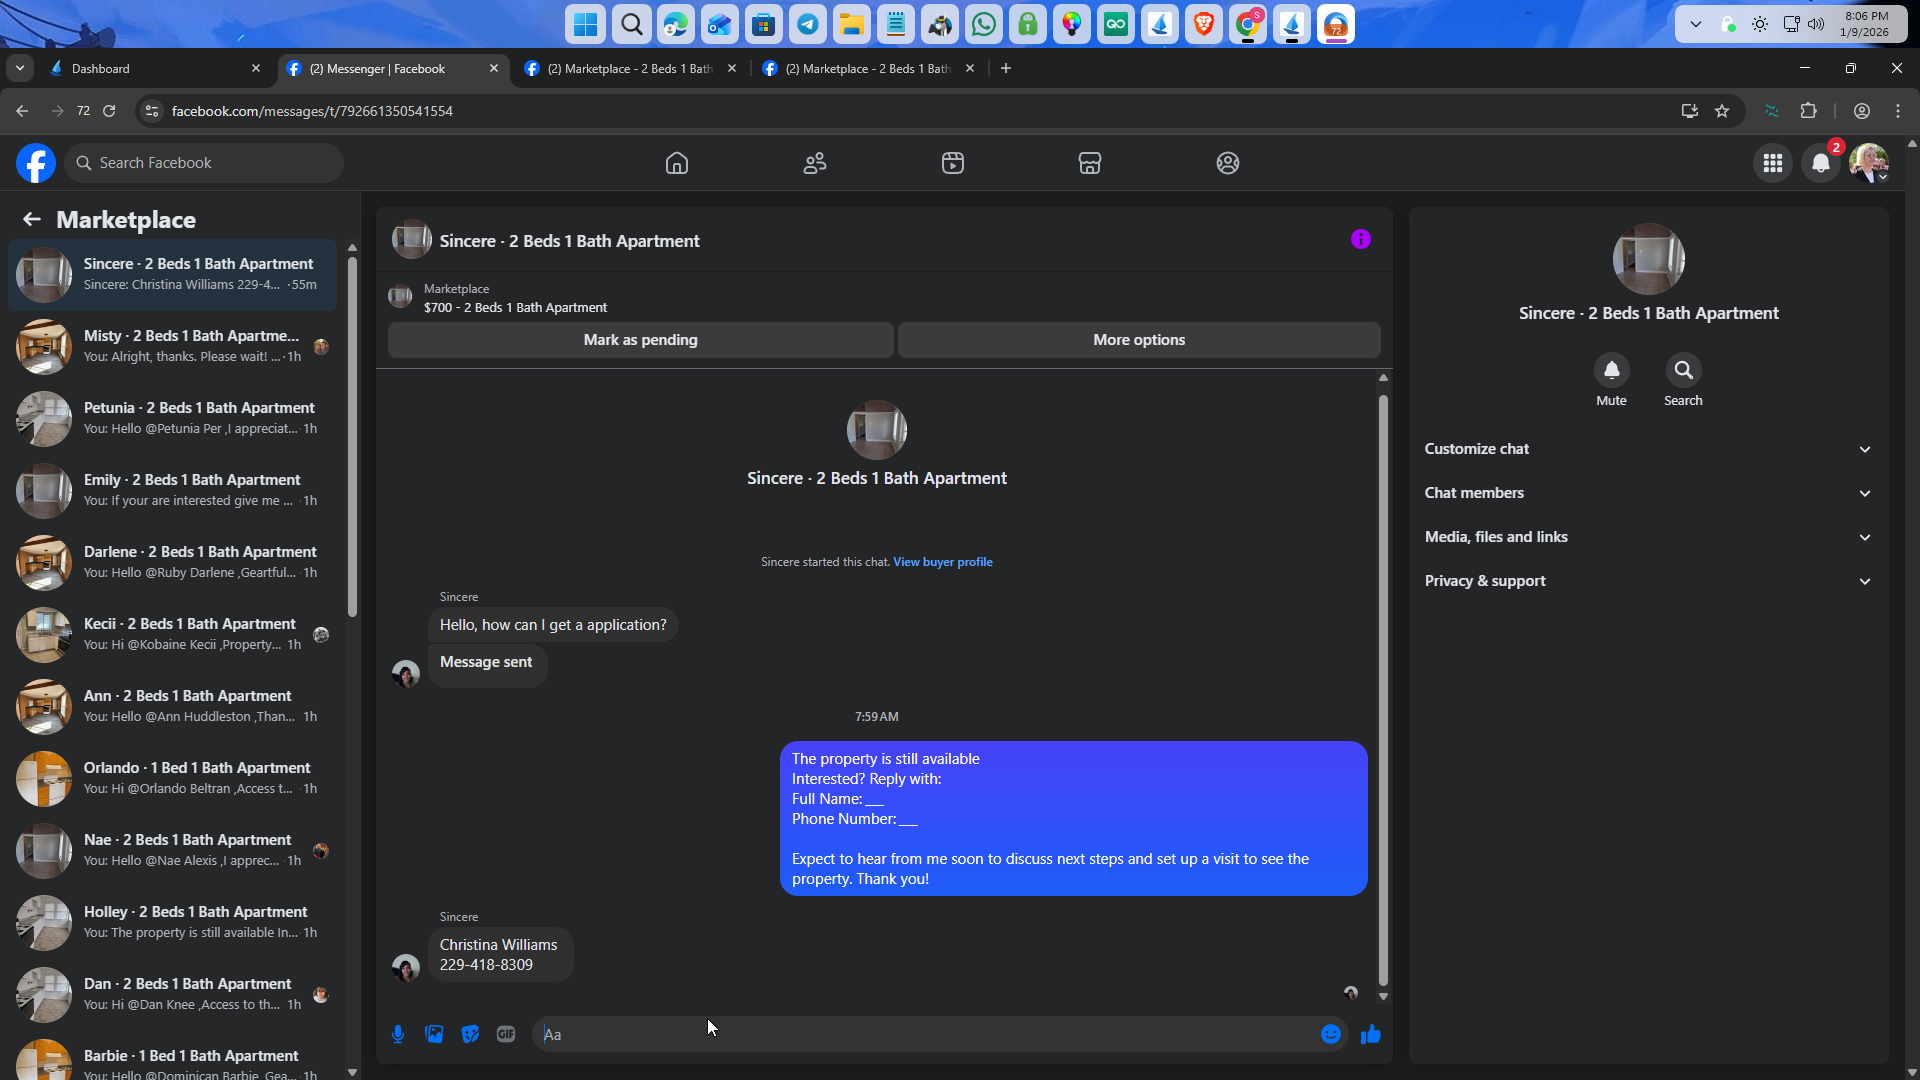The image size is (1920, 1080).
Task: Expand the Privacy & support section
Action: pos(1648,581)
